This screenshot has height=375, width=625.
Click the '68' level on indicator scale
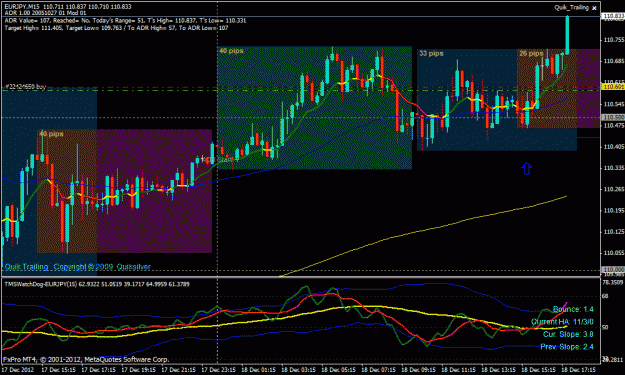605,296
